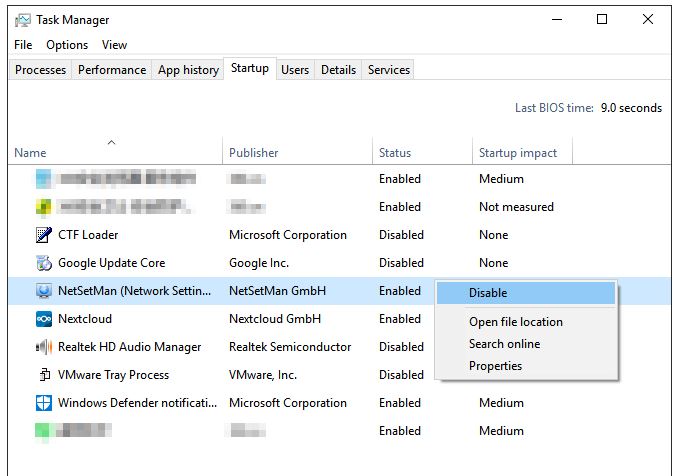Switch to the Services tab
The width and height of the screenshot is (681, 476).
pos(389,70)
